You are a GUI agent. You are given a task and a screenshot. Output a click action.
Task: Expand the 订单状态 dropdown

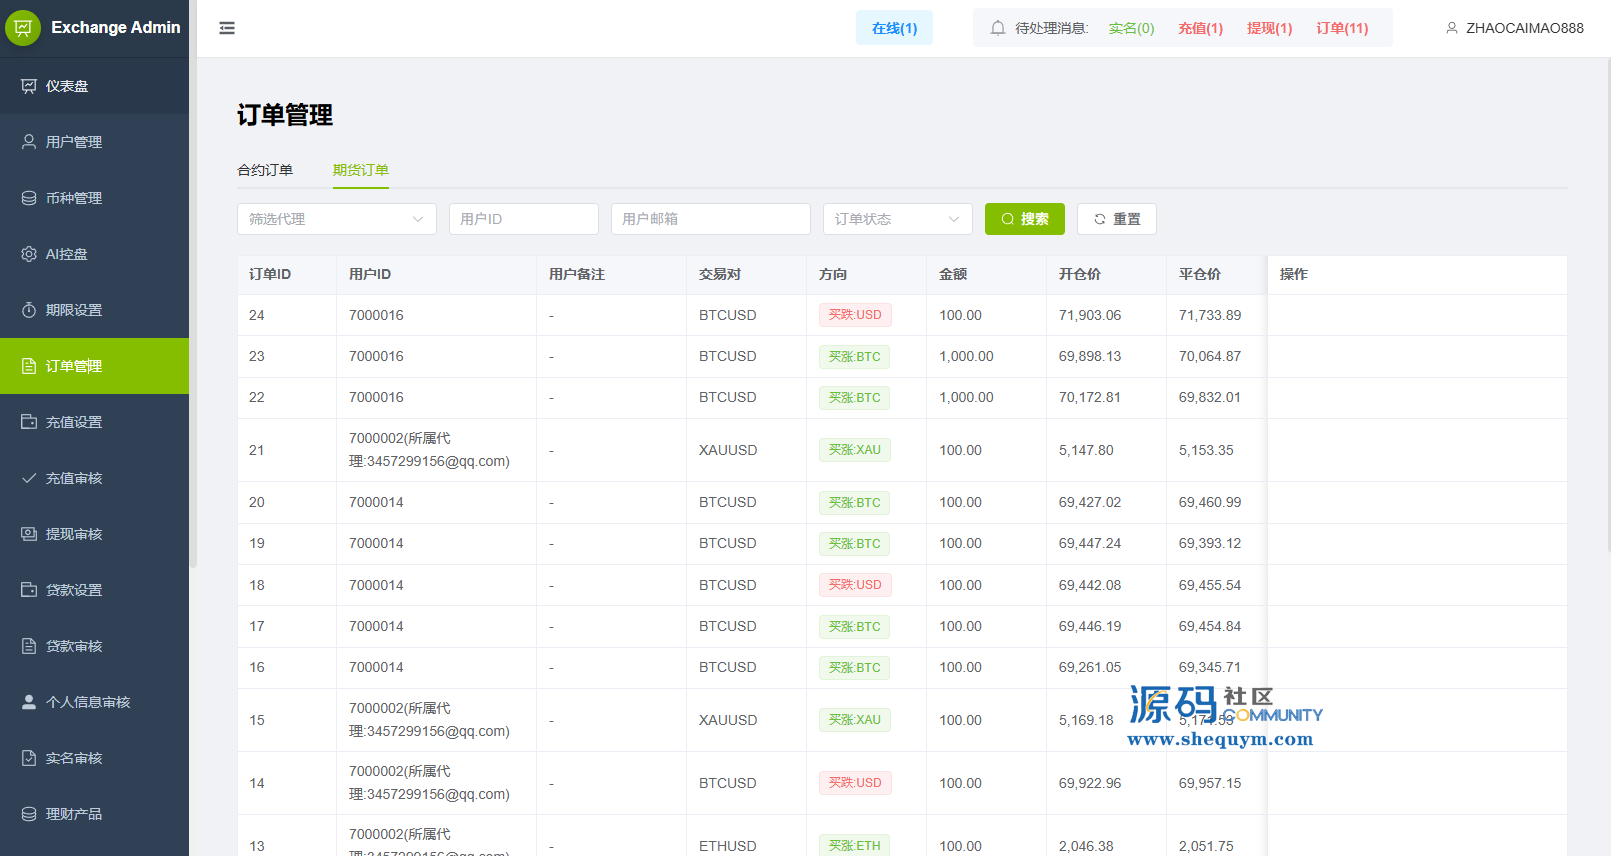pos(897,219)
